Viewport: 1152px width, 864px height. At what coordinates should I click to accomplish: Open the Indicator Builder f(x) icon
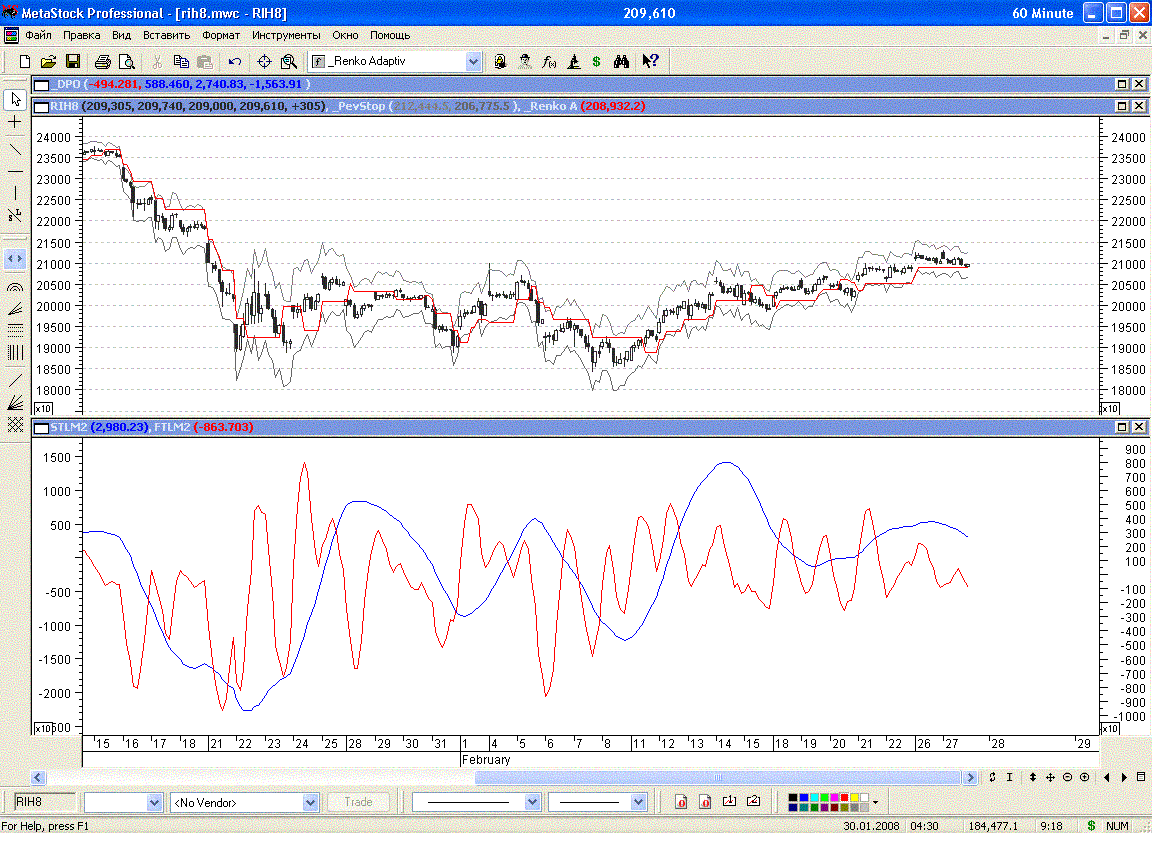[549, 62]
